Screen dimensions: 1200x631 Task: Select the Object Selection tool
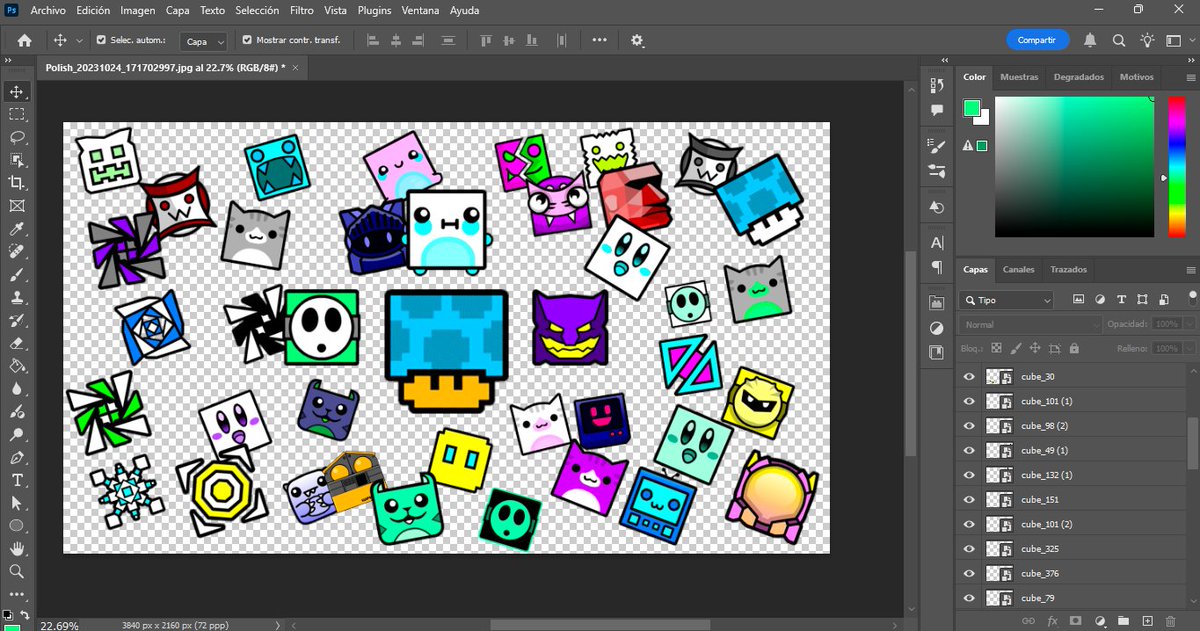point(16,160)
